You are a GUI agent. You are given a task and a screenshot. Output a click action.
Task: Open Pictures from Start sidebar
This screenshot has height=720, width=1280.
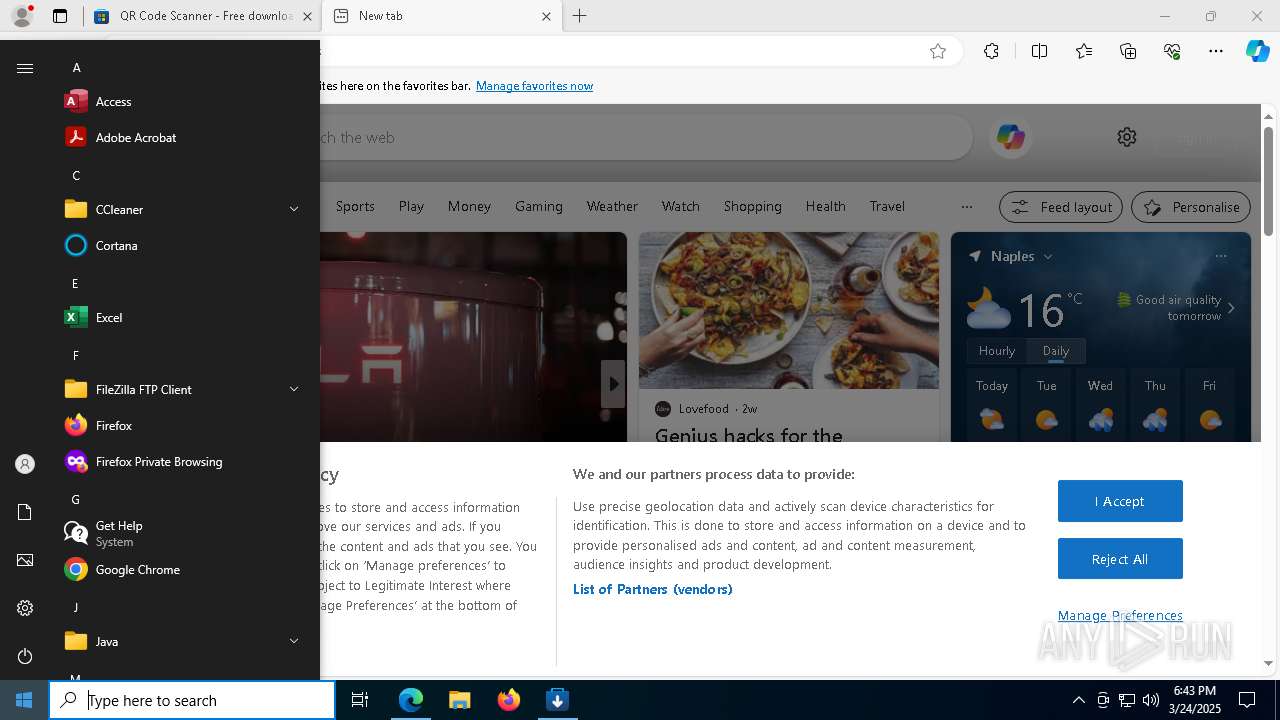[25, 560]
